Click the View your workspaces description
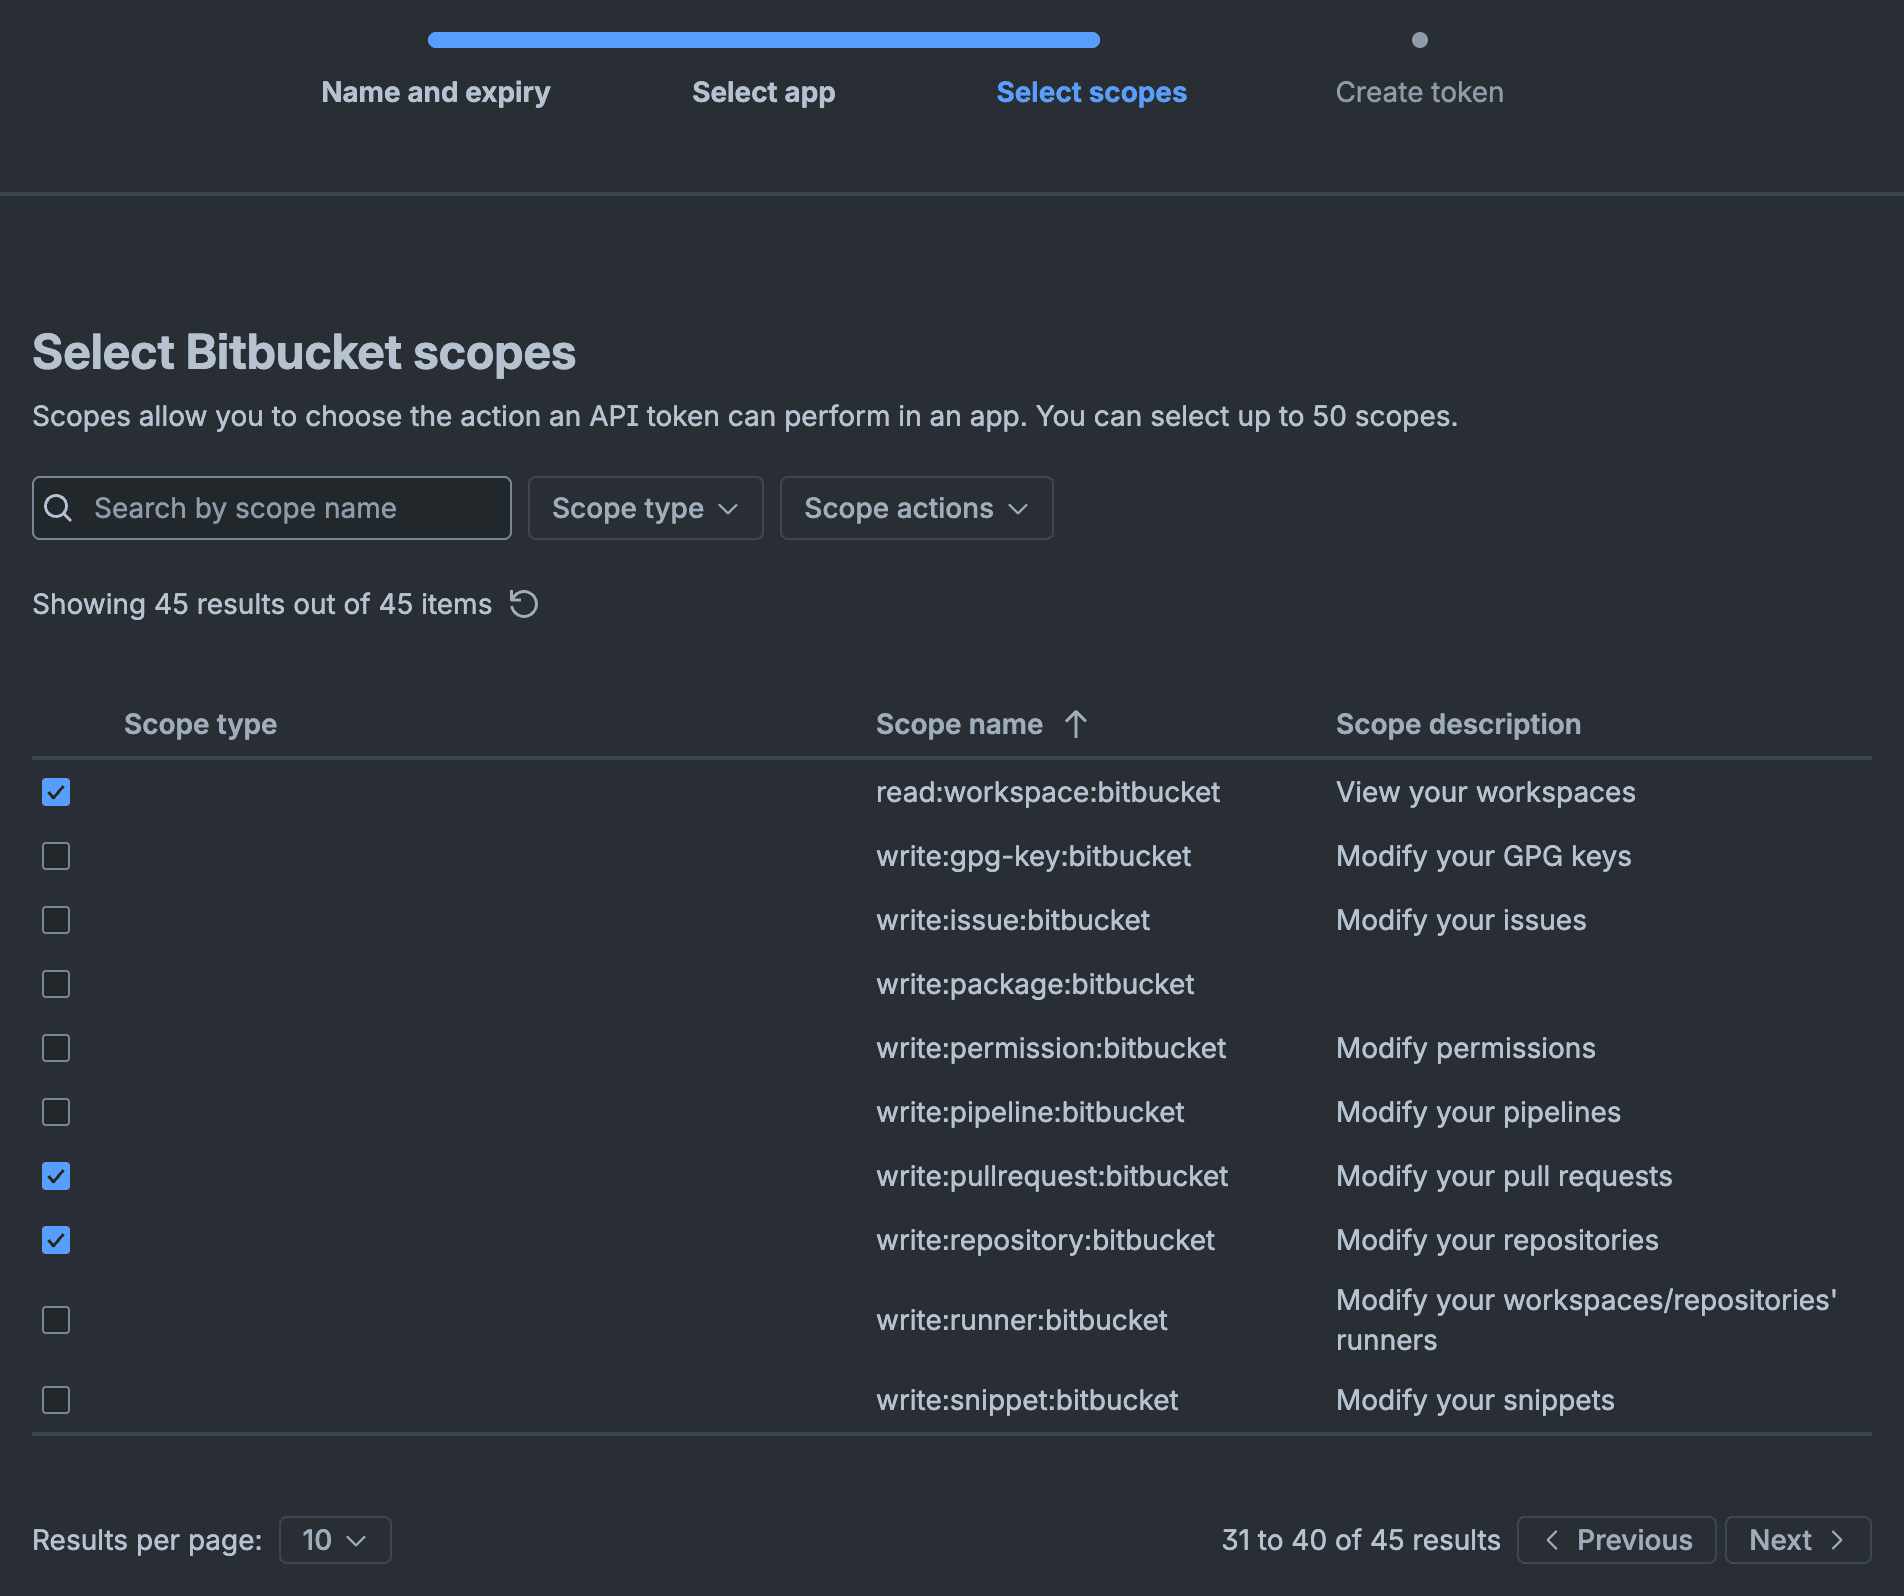1904x1596 pixels. click(1486, 792)
